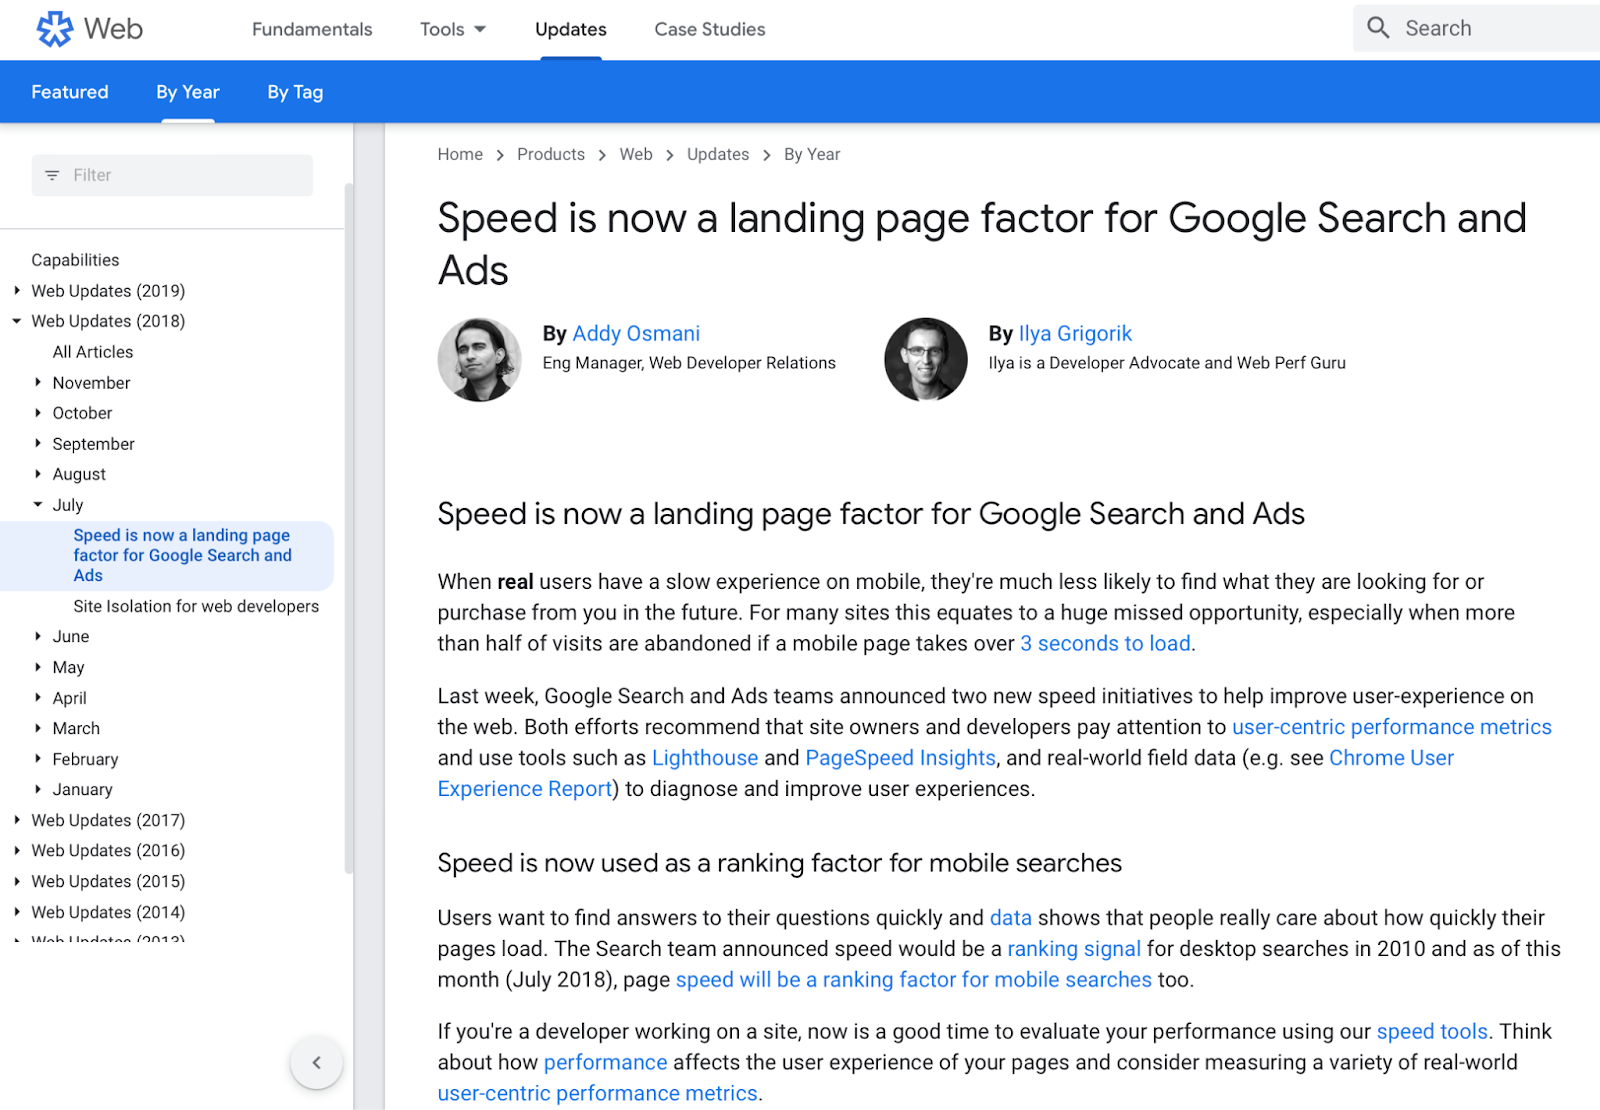Expand the February section
The image size is (1600, 1110).
[x=38, y=759]
